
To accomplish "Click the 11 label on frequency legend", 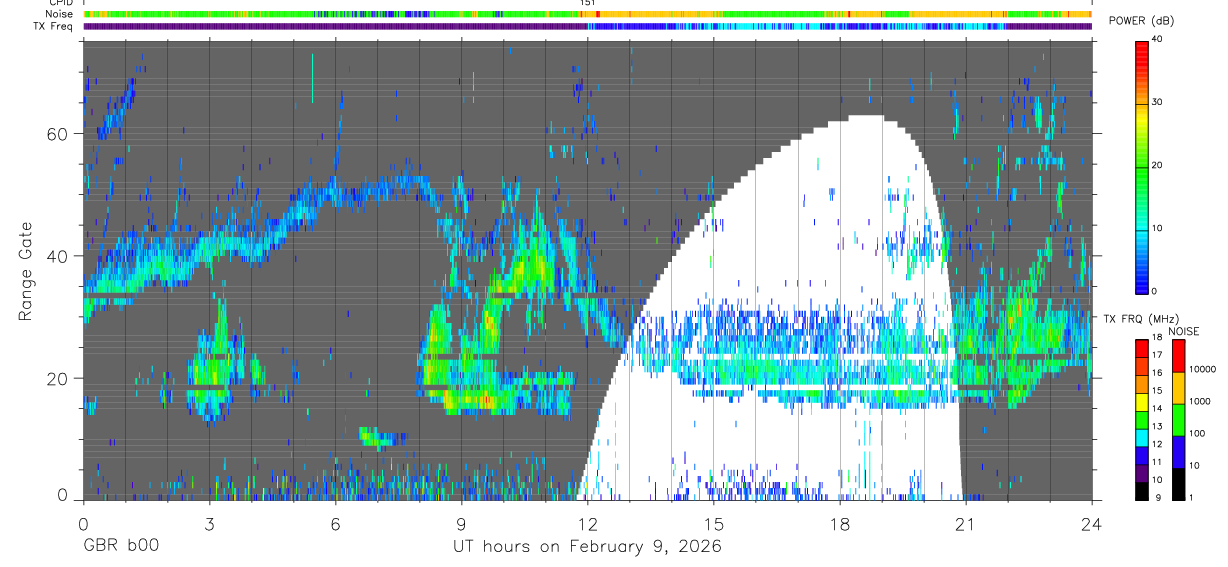I will tap(1157, 462).
